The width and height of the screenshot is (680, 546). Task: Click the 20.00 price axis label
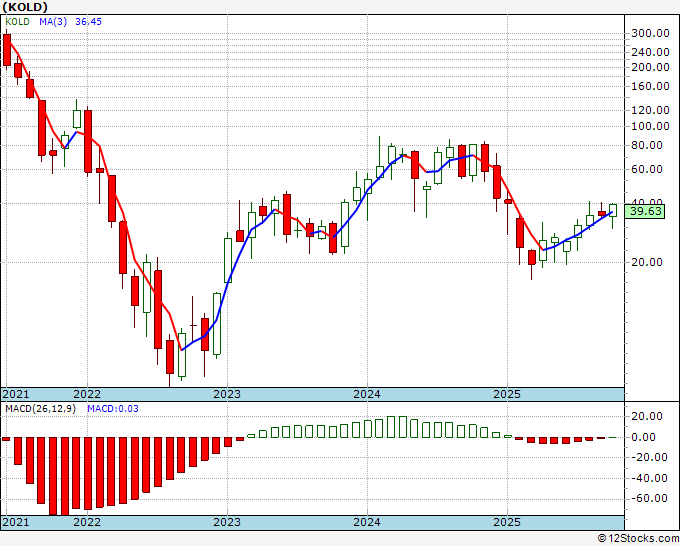(647, 262)
